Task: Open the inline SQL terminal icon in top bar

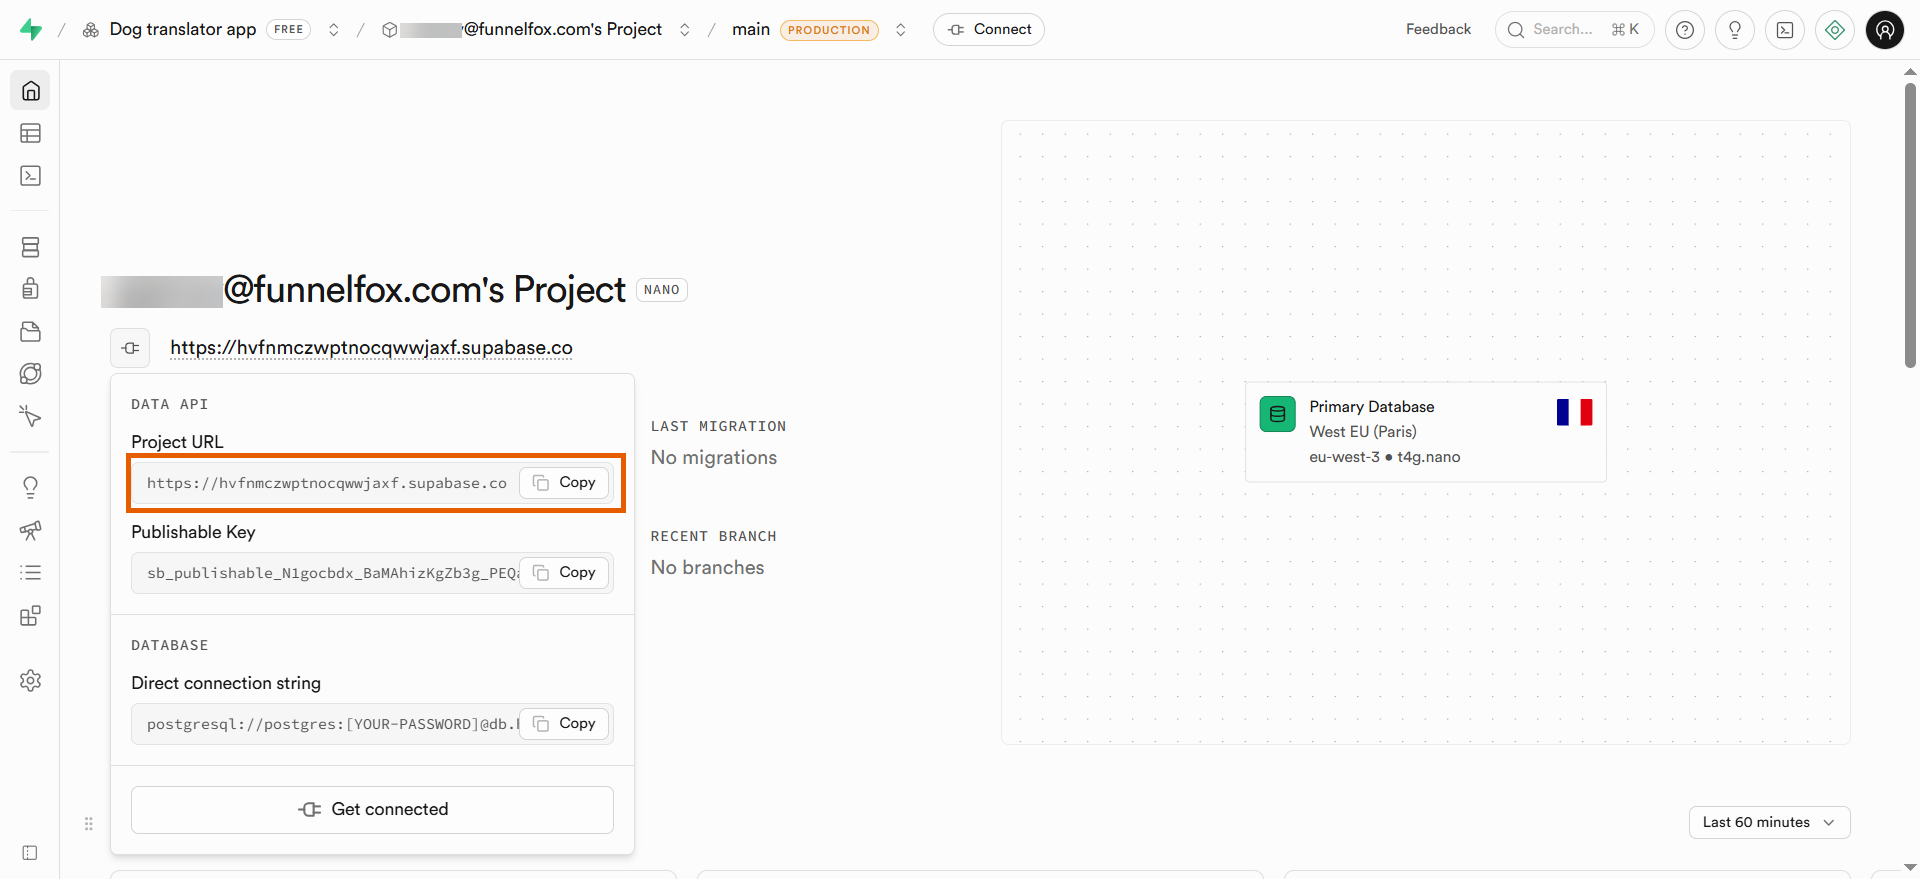Action: click(x=1785, y=30)
